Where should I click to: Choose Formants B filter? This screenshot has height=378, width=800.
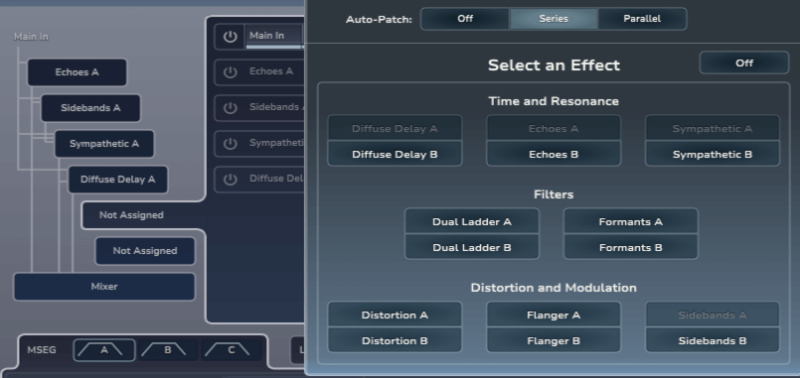tap(631, 247)
